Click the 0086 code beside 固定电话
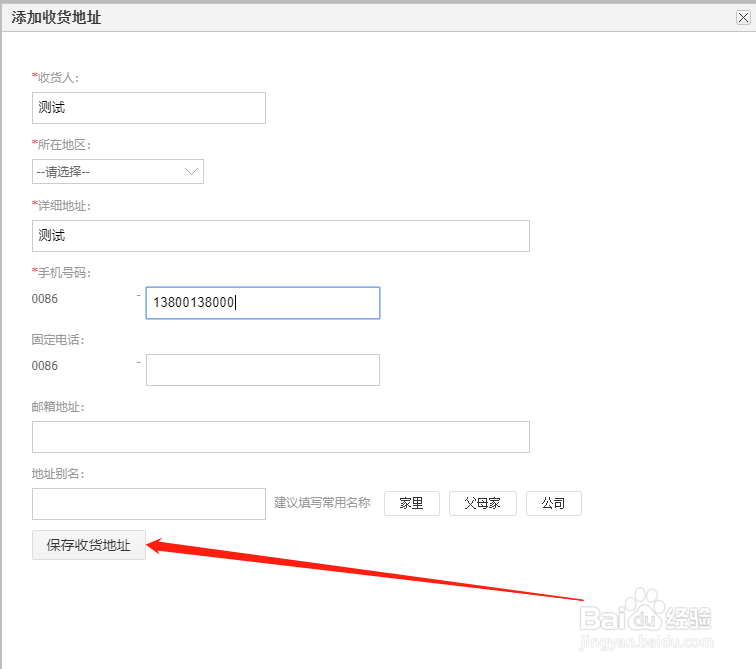 [45, 366]
